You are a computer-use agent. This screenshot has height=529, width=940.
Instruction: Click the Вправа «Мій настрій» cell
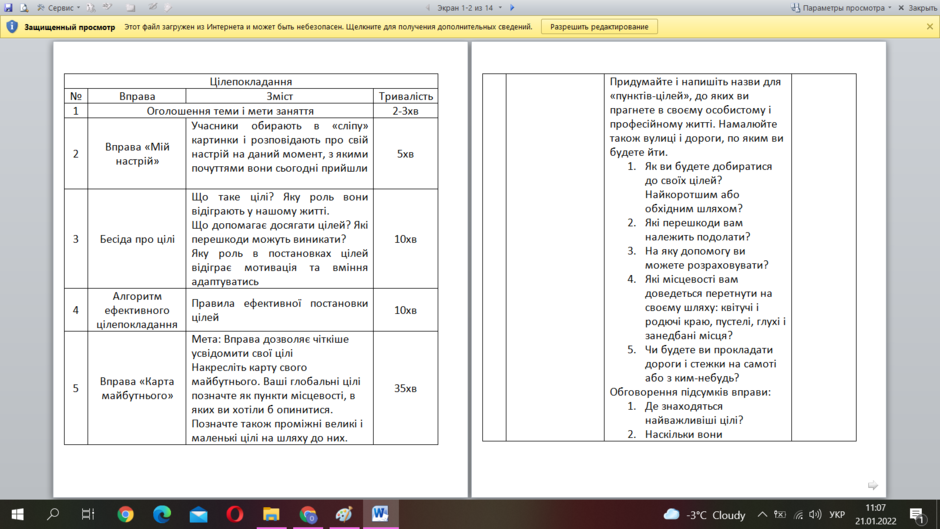(x=137, y=154)
